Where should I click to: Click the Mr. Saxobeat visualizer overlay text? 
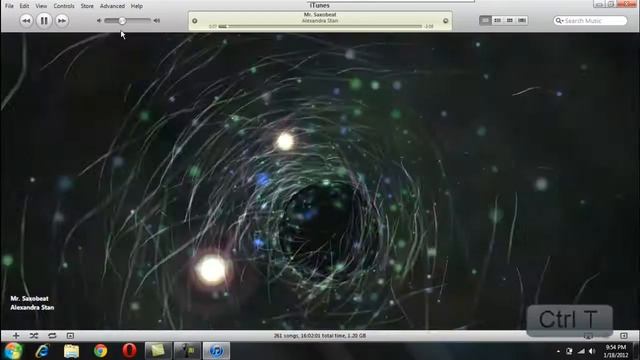[29, 298]
